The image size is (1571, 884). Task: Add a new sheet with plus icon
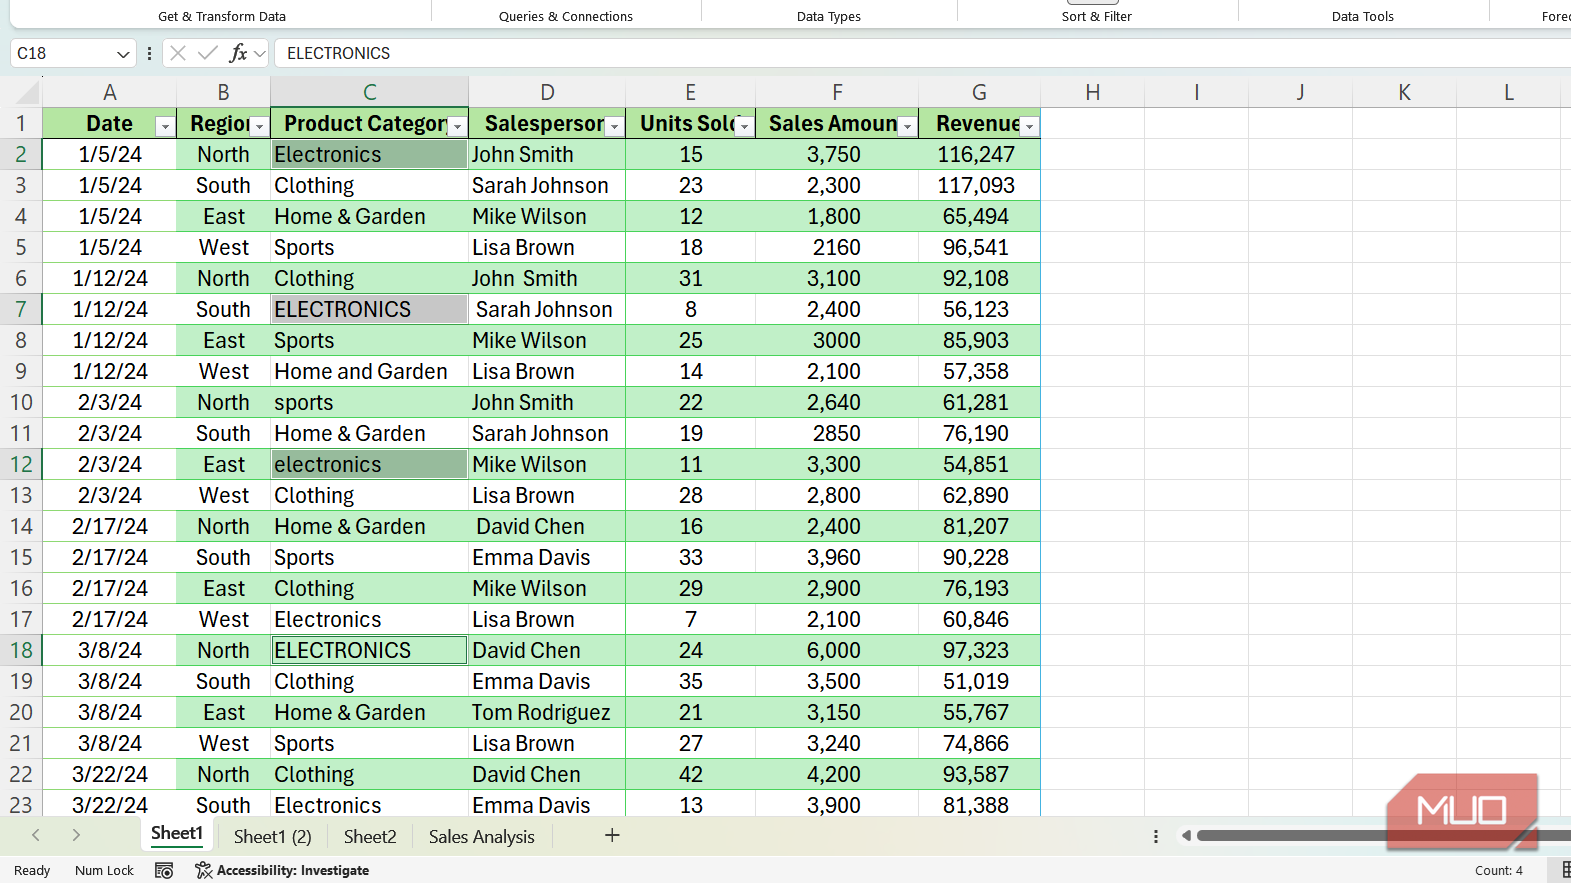pos(612,835)
